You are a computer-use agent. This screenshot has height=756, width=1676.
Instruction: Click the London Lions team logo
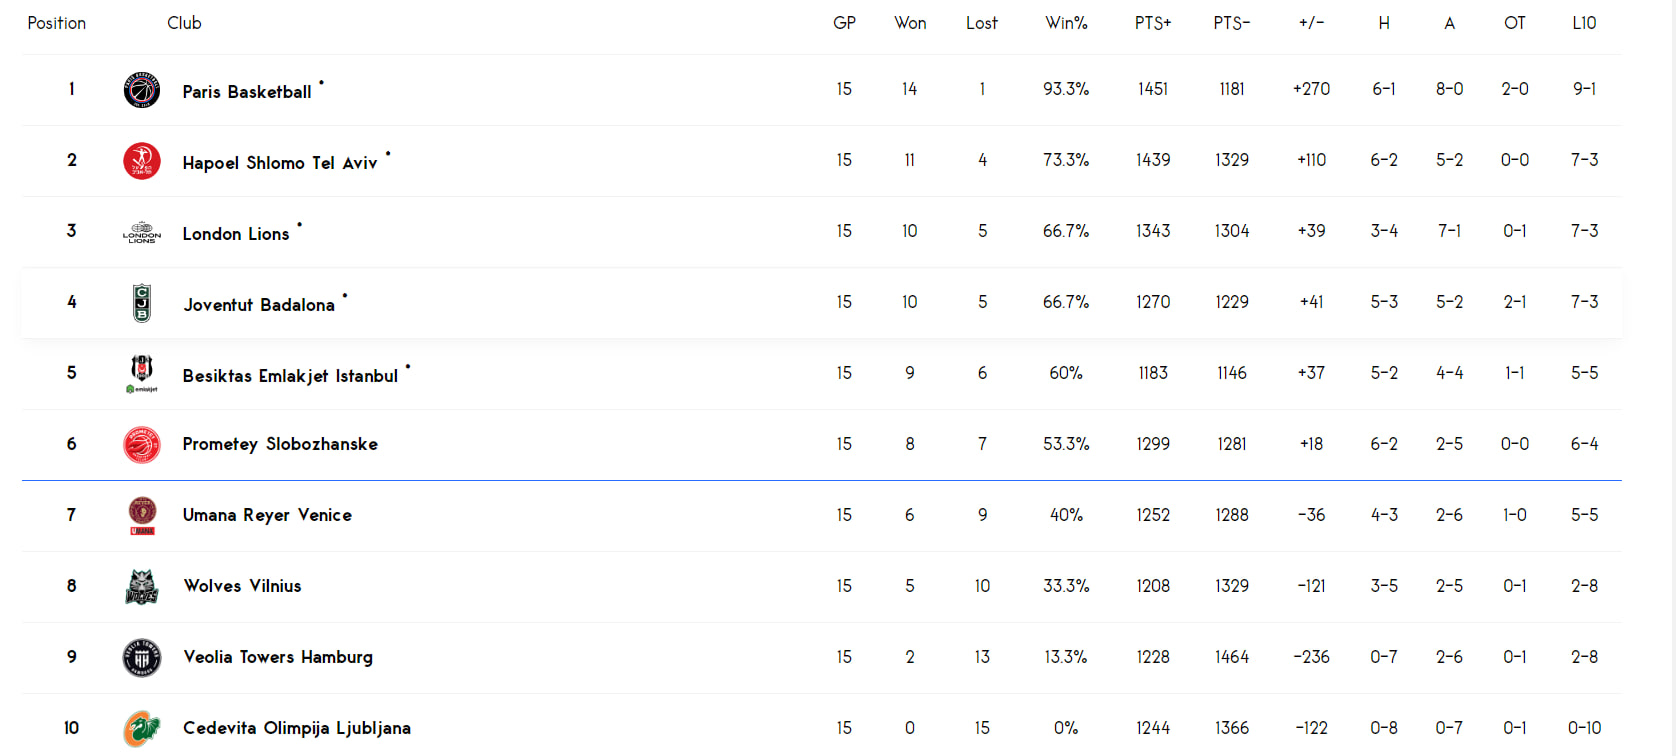pos(142,232)
